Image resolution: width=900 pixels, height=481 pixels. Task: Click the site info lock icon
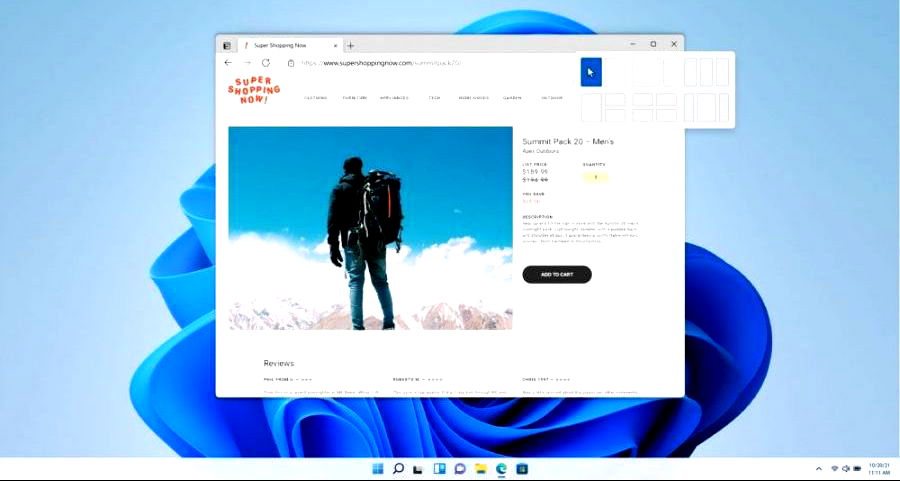click(x=291, y=63)
